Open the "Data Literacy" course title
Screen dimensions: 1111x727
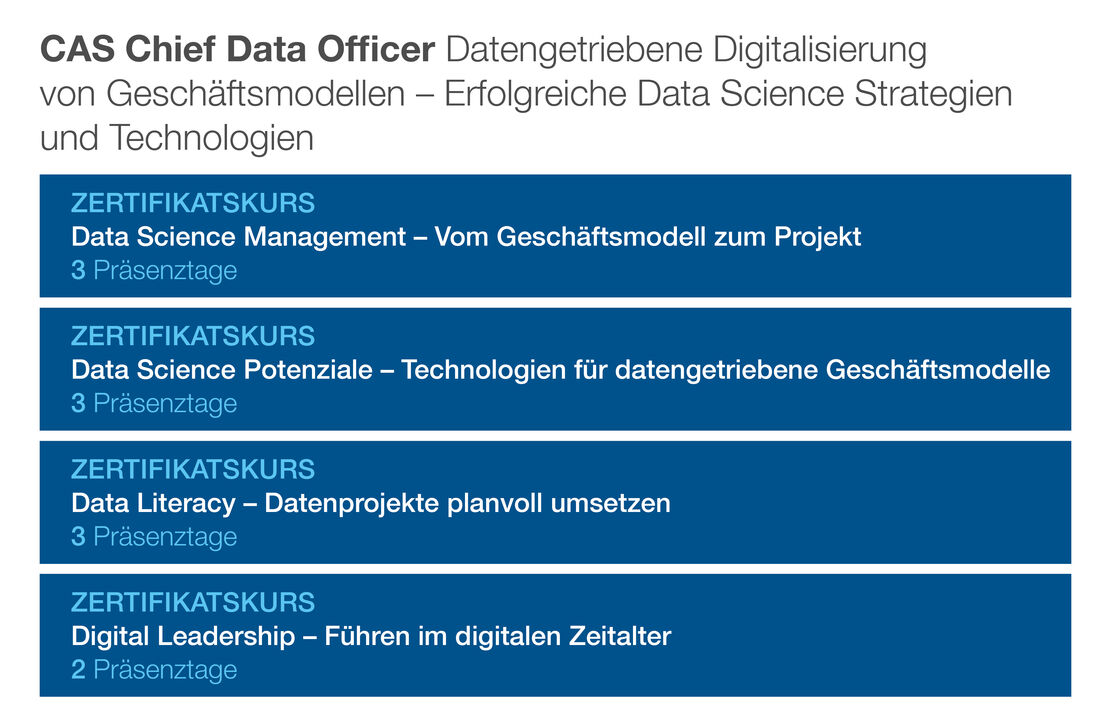point(154,503)
